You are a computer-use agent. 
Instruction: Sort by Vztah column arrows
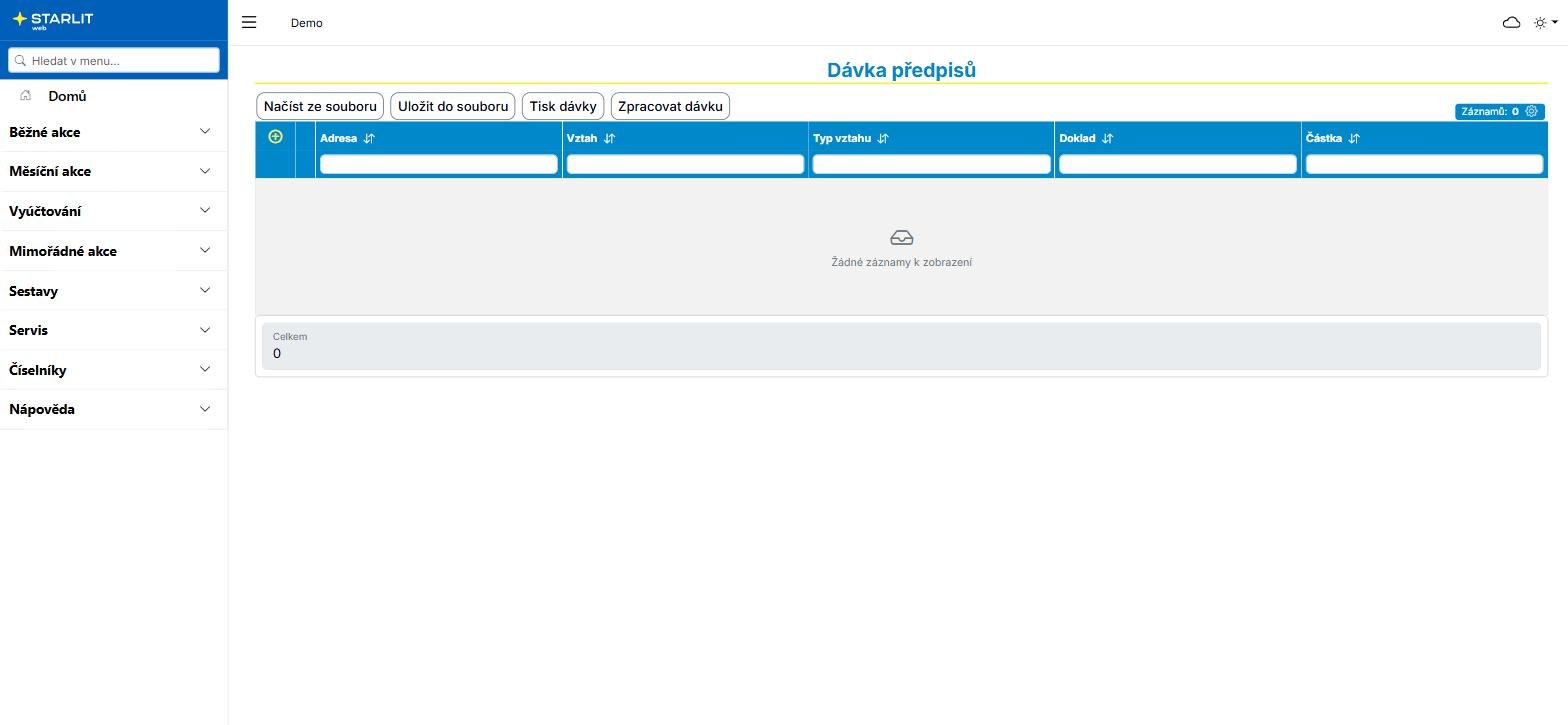pyautogui.click(x=610, y=139)
